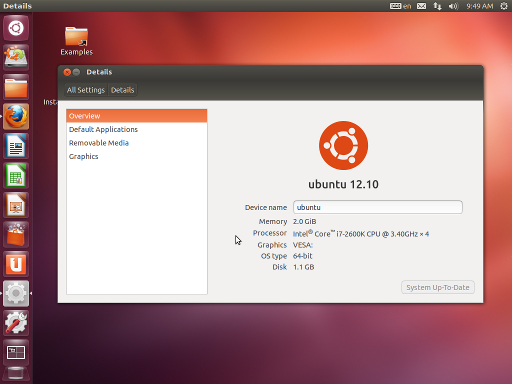Select Default Applications in the sidebar
512x384 pixels.
point(137,129)
